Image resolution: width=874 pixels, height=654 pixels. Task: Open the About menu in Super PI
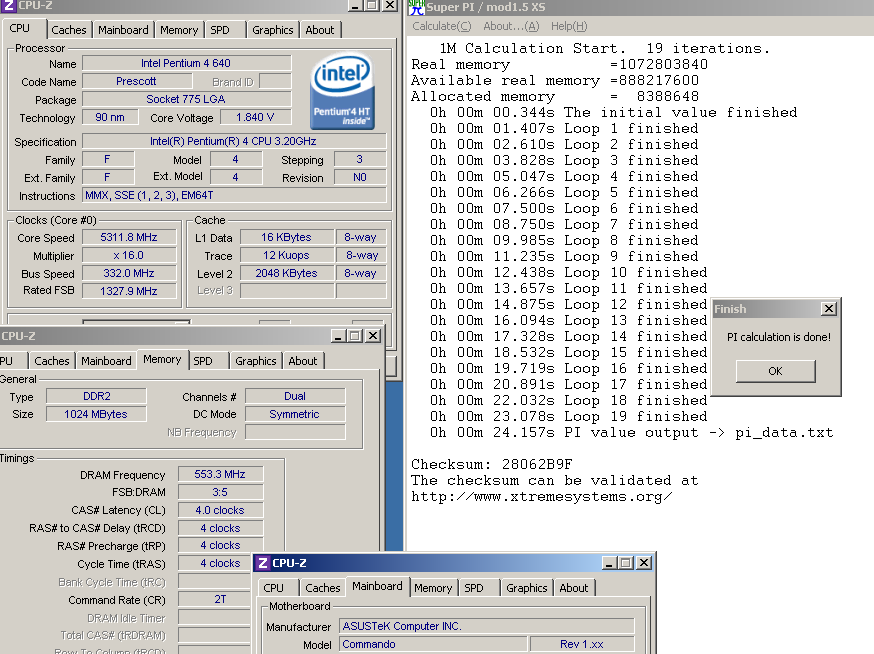(x=511, y=26)
